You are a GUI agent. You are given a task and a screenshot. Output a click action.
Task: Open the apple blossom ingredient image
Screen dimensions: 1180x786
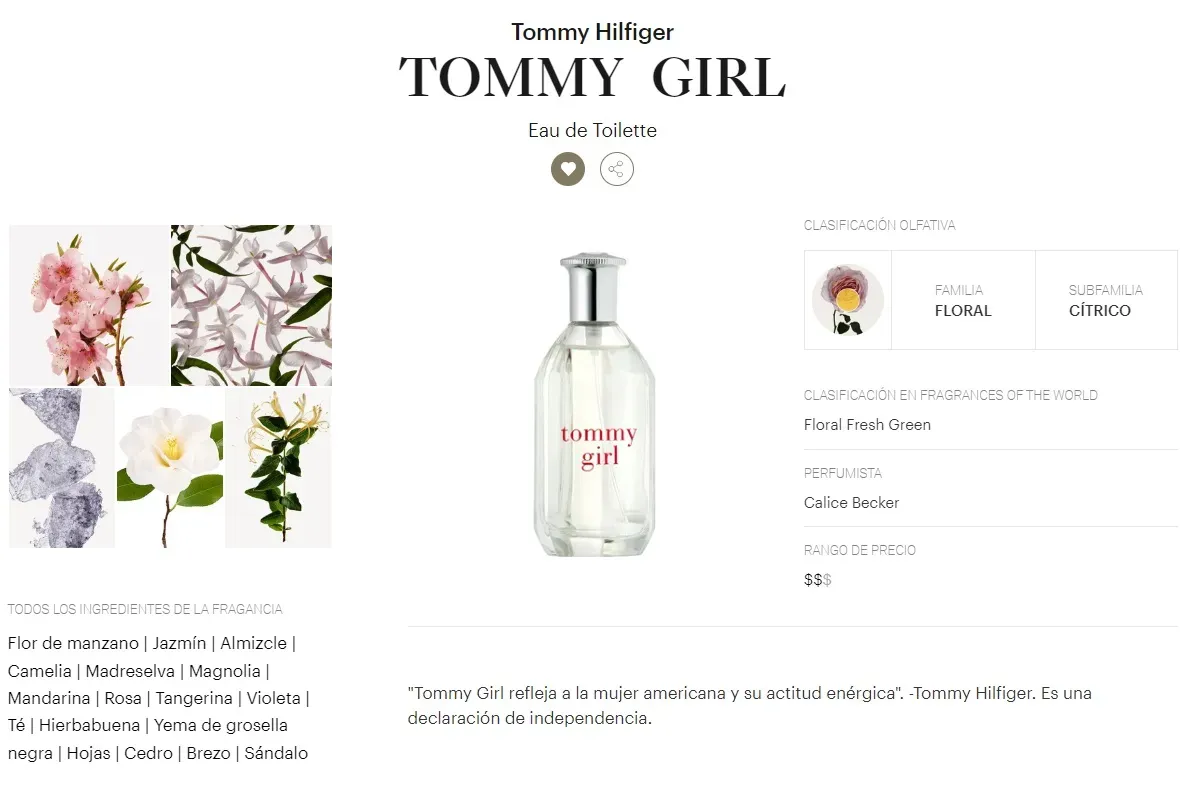(x=89, y=305)
